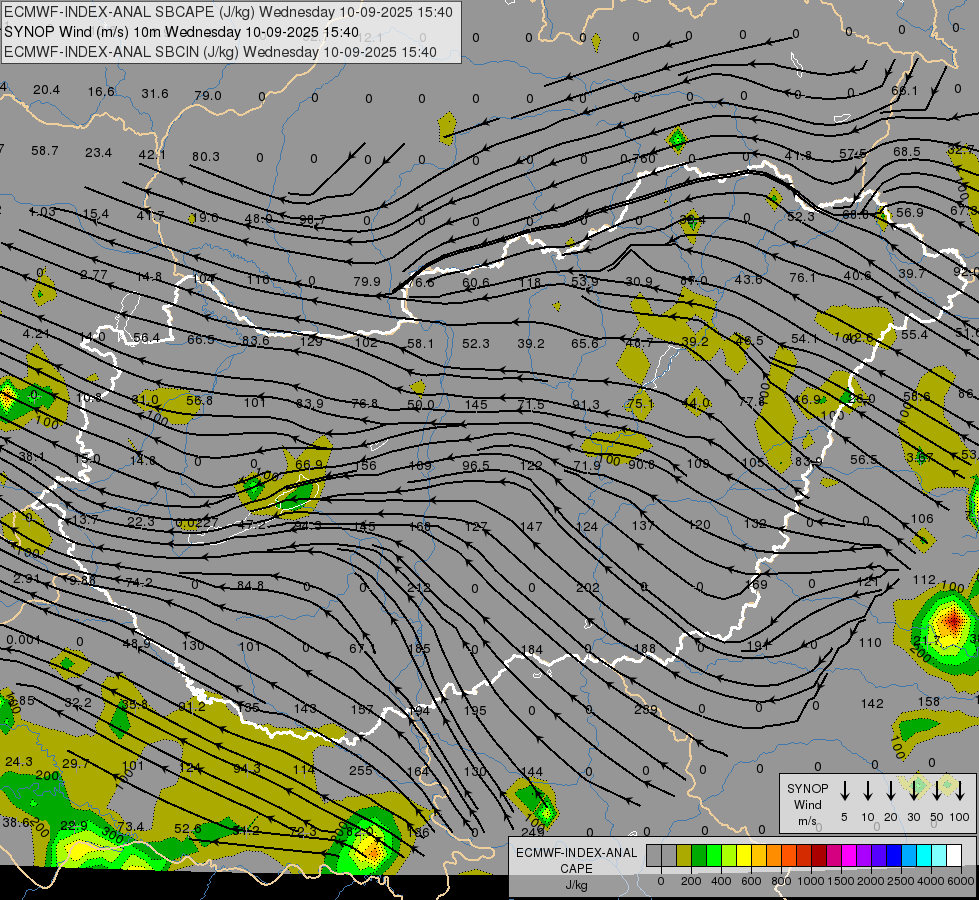979x900 pixels.
Task: Click the red CAPE maximum on east edge
Action: (953, 621)
